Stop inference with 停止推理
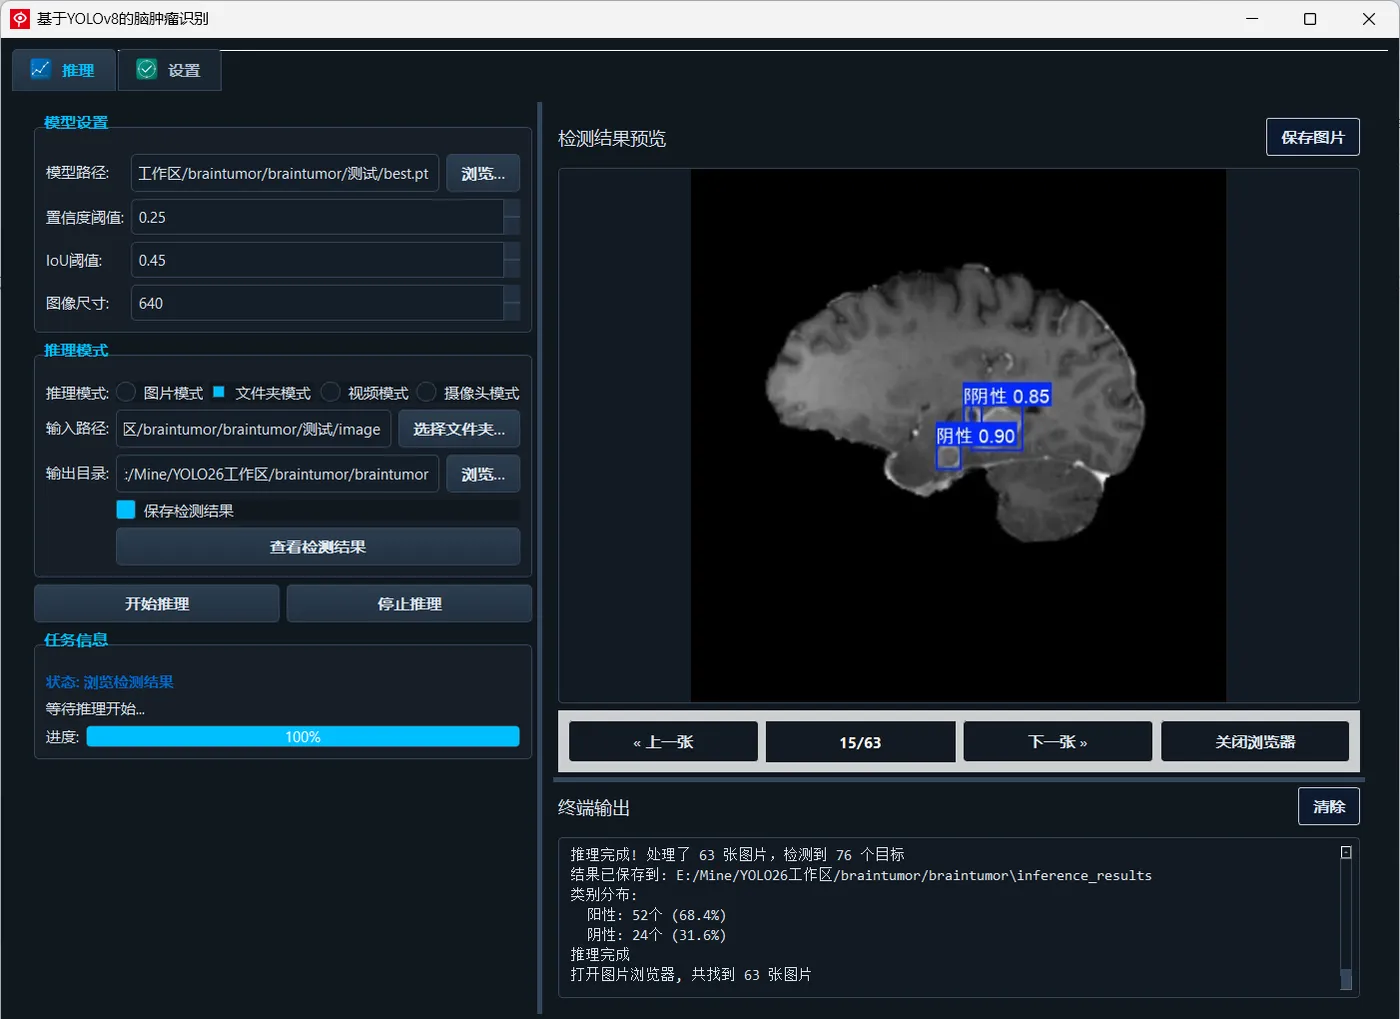Image resolution: width=1400 pixels, height=1019 pixels. click(x=409, y=604)
